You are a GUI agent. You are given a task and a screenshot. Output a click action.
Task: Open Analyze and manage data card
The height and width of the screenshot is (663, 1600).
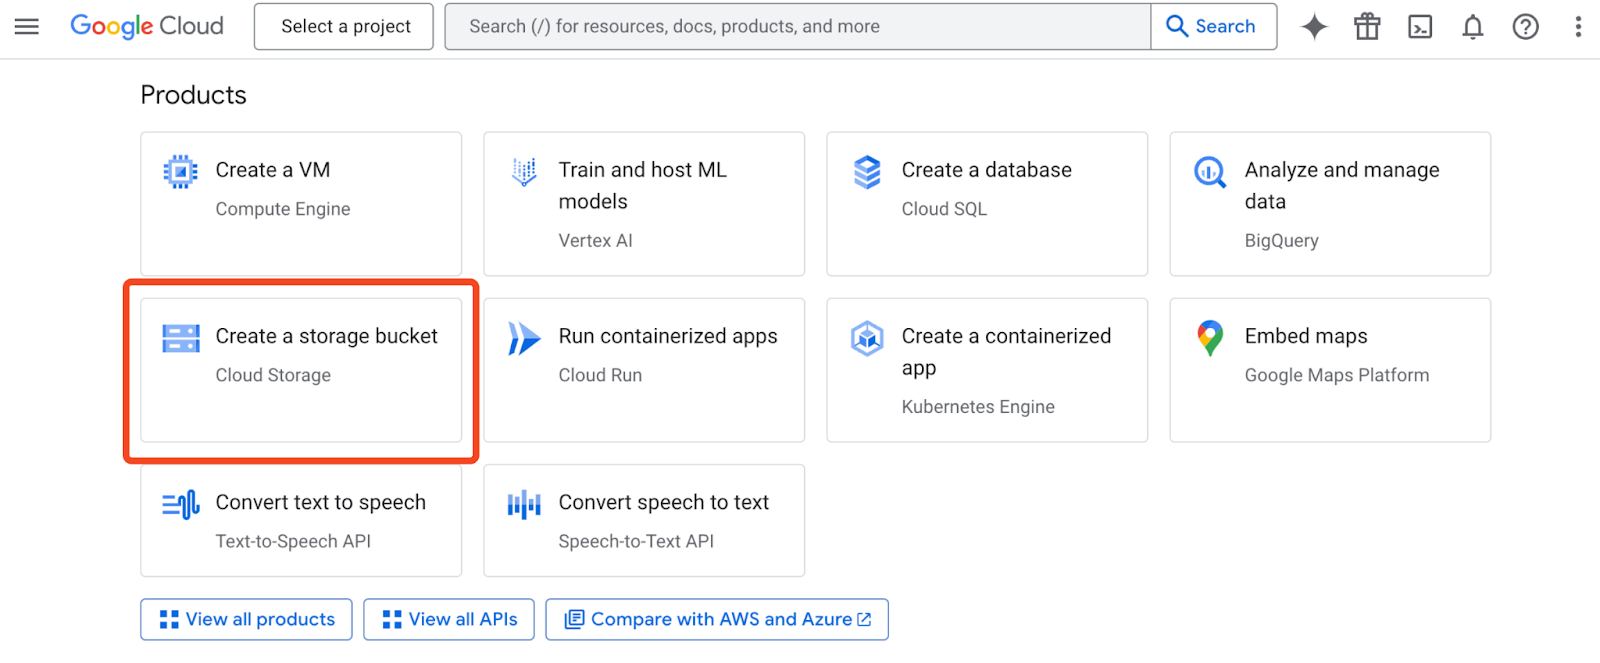(x=1342, y=186)
